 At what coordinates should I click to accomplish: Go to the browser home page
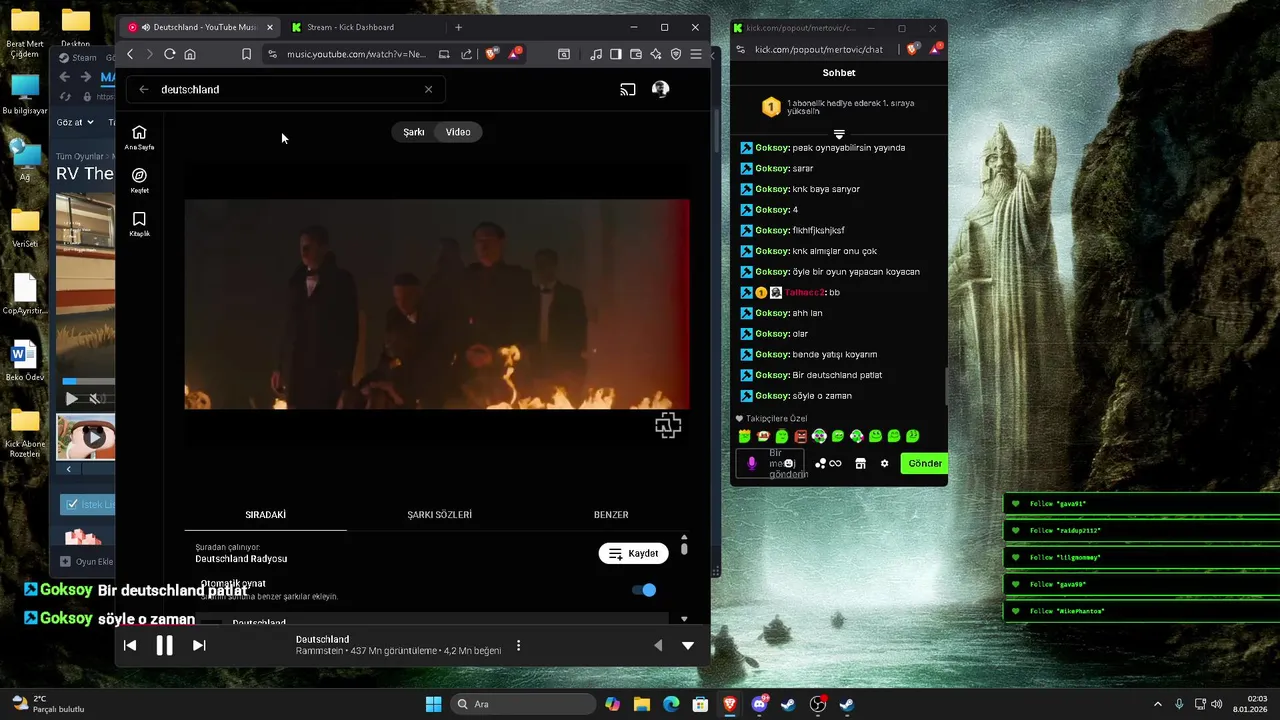click(190, 54)
